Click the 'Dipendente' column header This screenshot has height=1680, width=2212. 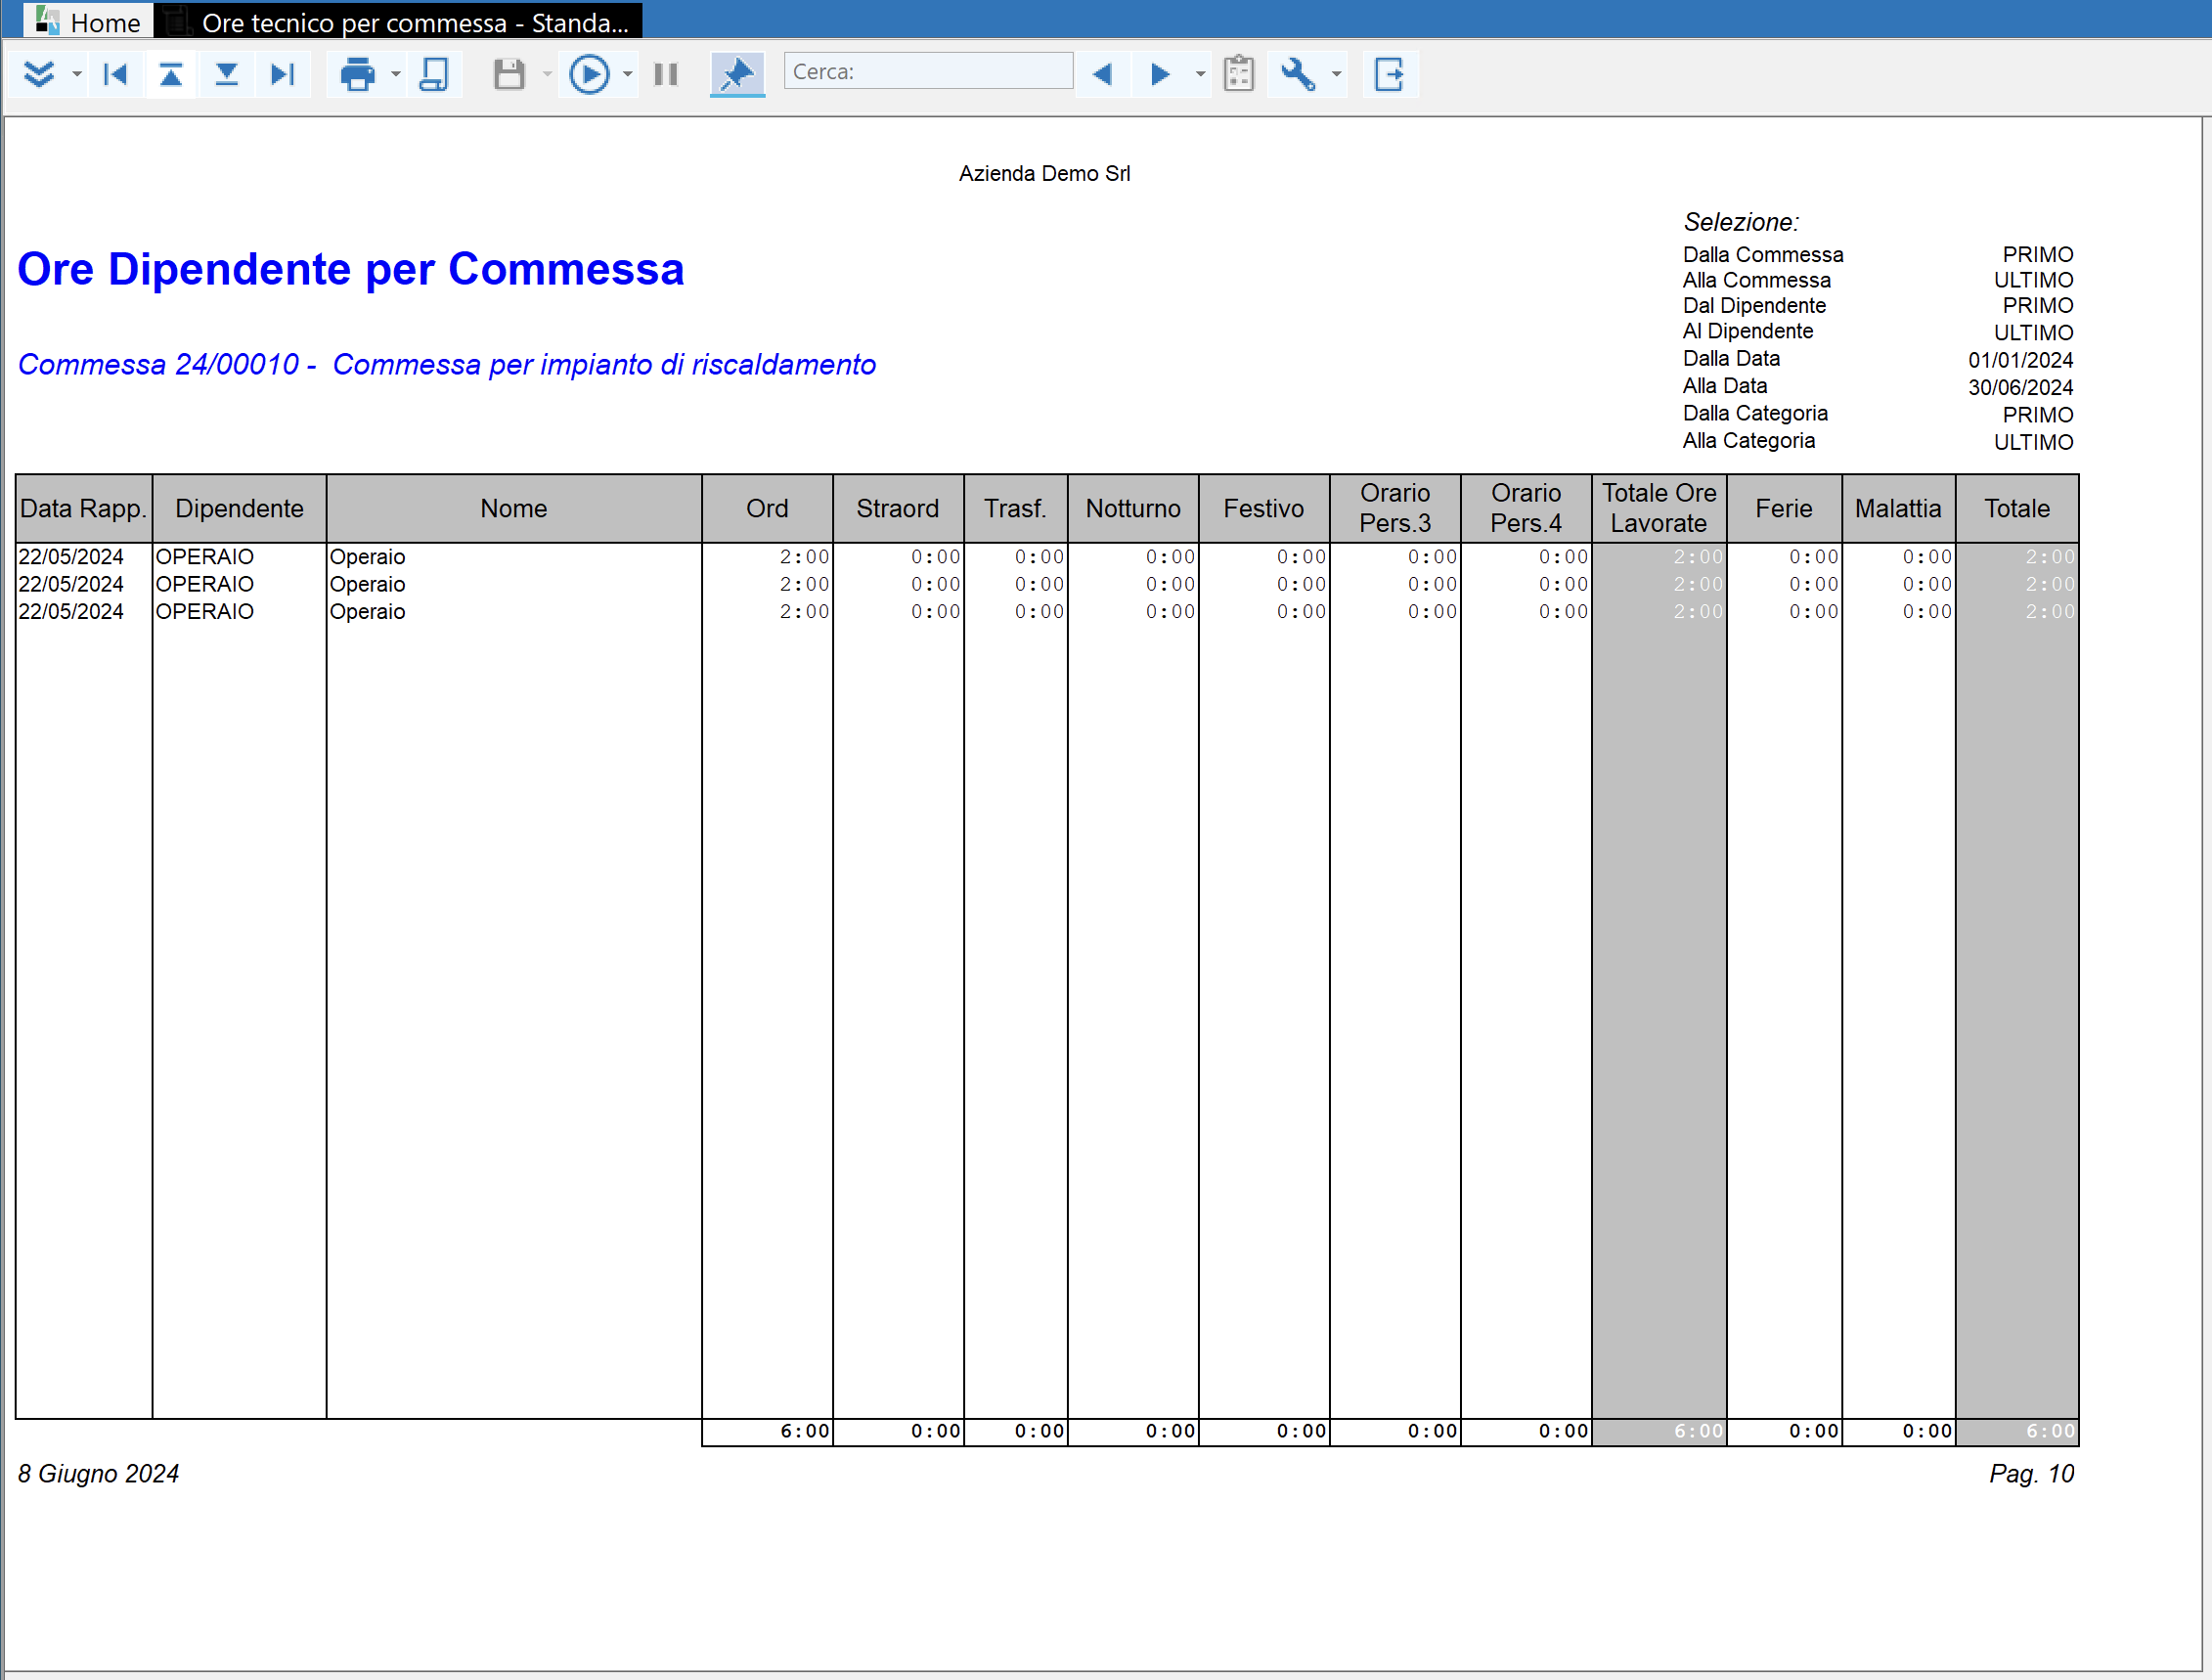tap(239, 509)
